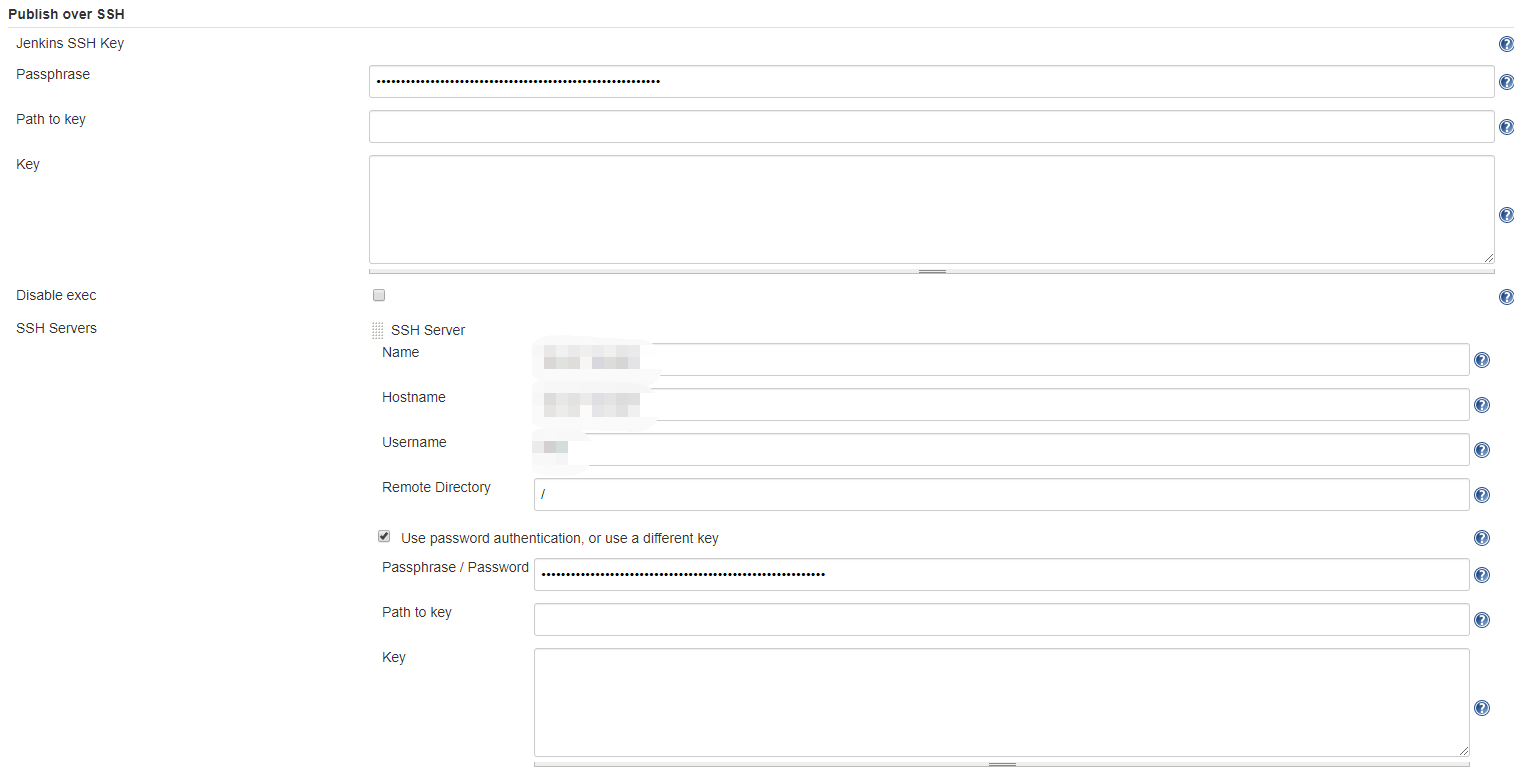Open help for Jenkins SSH Key
The width and height of the screenshot is (1514, 778).
pyautogui.click(x=1507, y=43)
